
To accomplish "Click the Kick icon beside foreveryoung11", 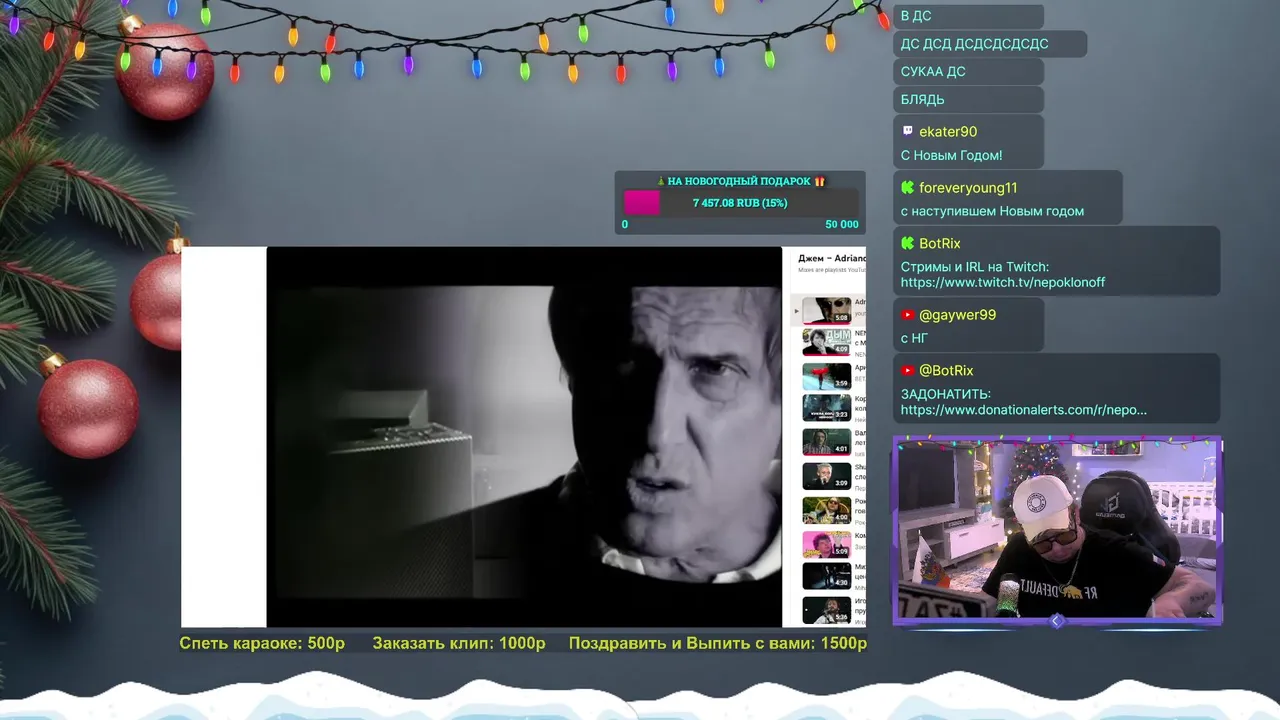I will (x=908, y=187).
